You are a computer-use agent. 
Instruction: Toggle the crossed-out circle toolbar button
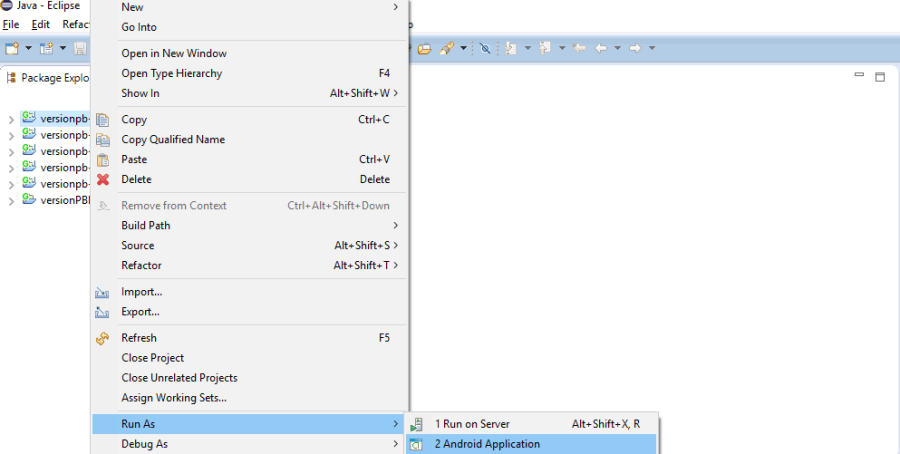click(485, 48)
